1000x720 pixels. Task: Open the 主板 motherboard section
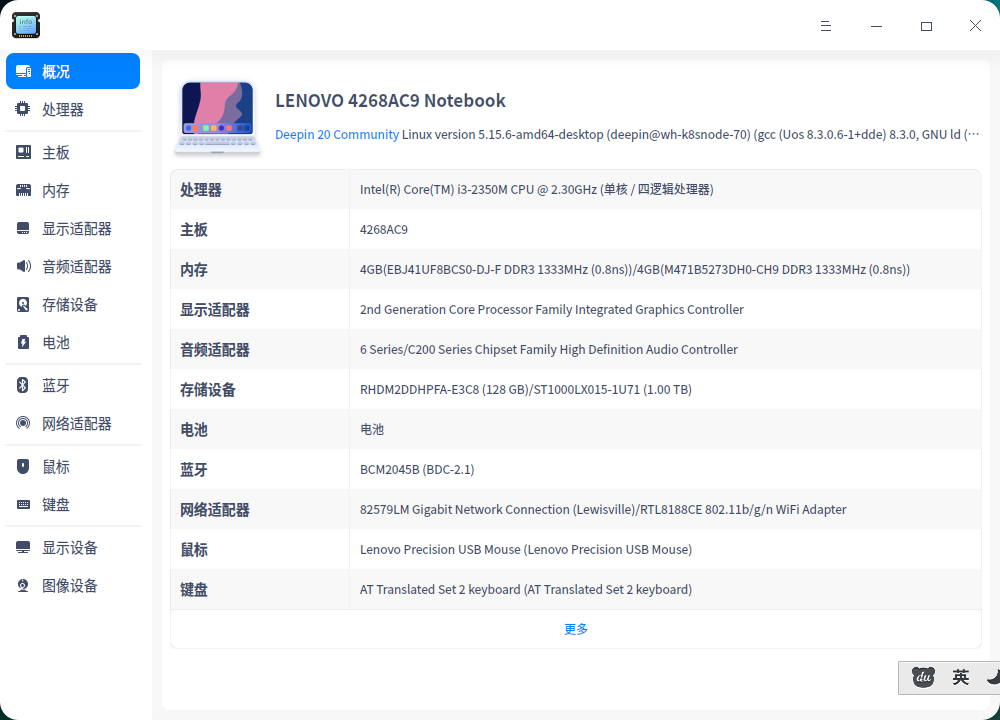(x=73, y=152)
